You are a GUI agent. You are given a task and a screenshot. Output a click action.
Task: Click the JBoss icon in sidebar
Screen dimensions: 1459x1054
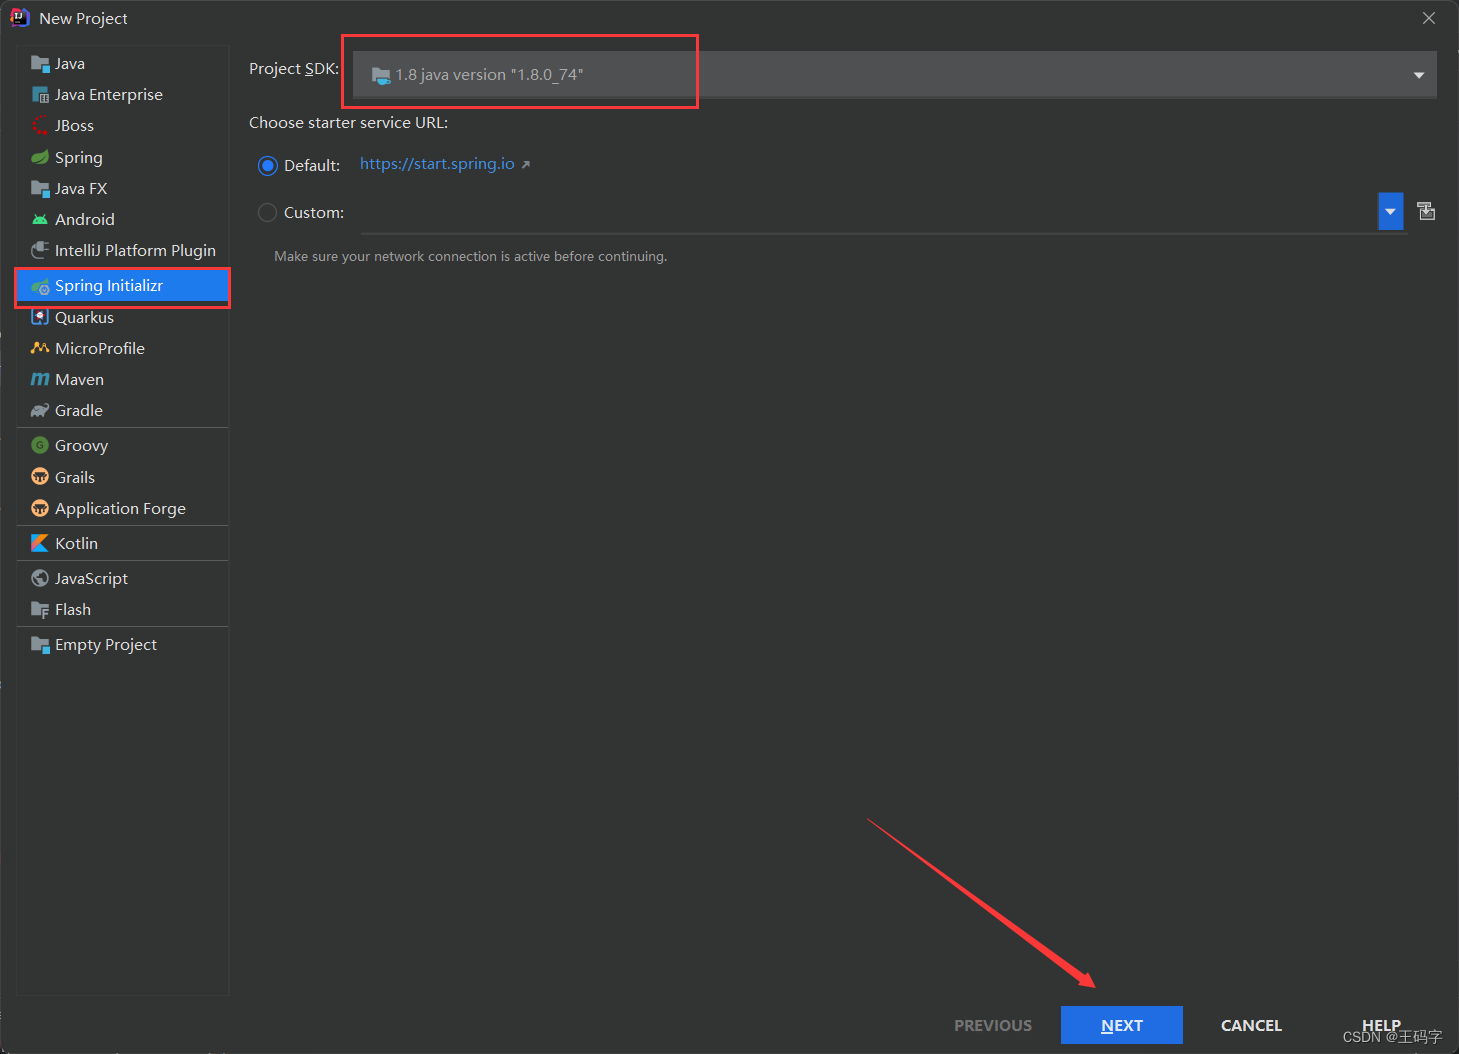tap(40, 126)
